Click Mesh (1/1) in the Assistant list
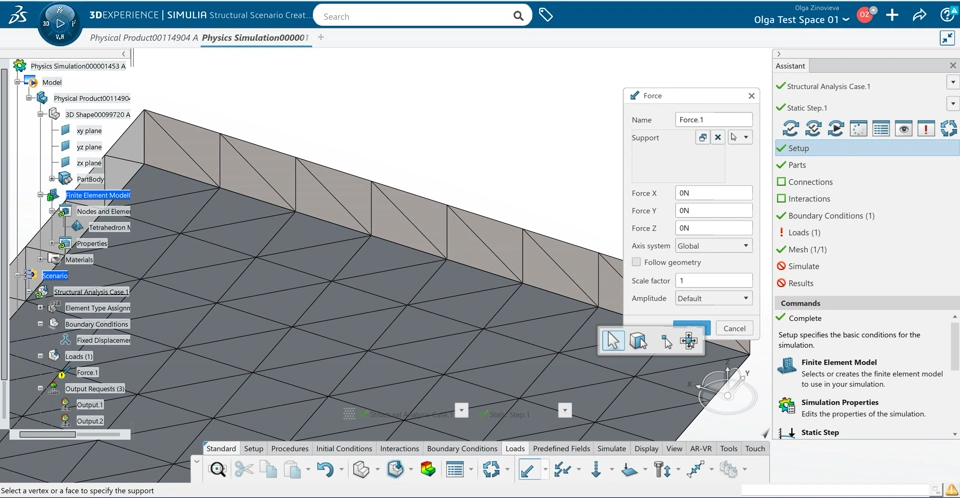 [x=807, y=249]
